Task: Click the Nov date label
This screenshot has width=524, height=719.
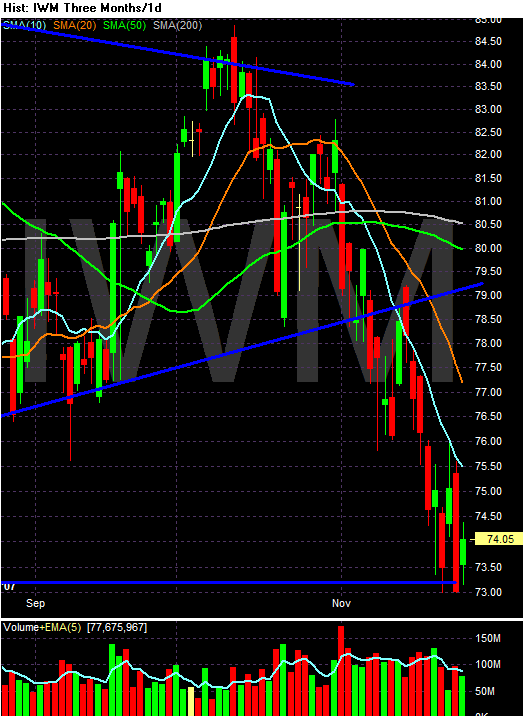Action: click(341, 603)
